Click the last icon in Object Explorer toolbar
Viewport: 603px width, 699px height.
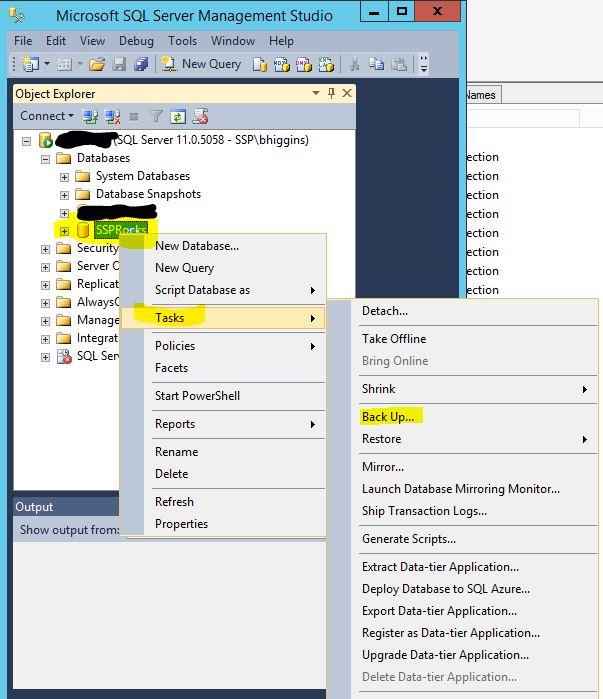(x=201, y=116)
